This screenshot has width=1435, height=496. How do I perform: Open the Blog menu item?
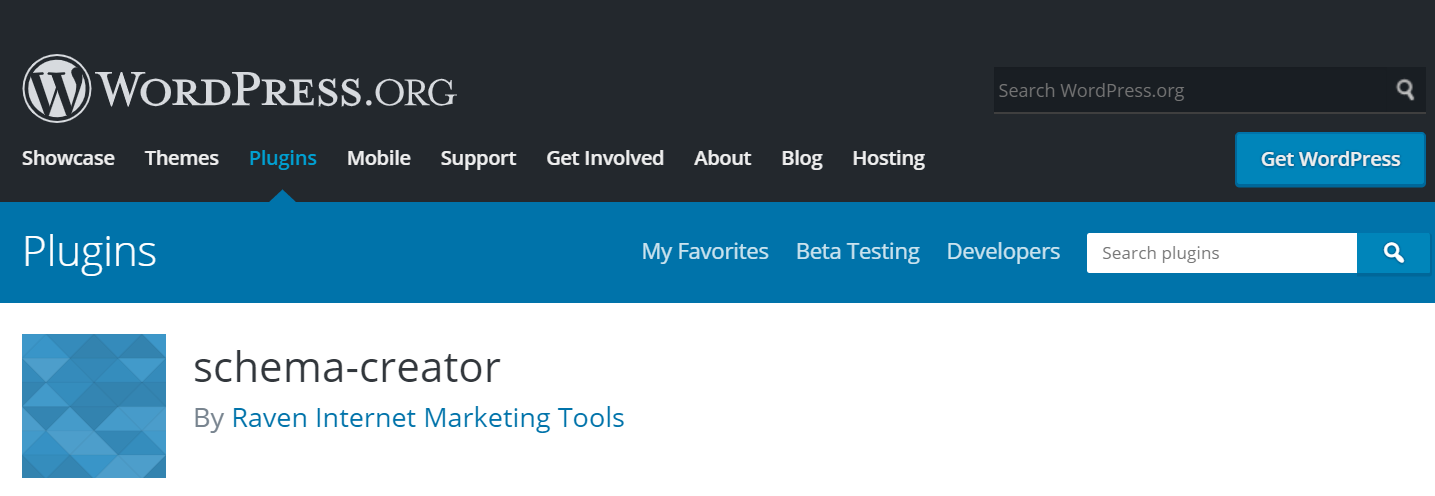(802, 158)
